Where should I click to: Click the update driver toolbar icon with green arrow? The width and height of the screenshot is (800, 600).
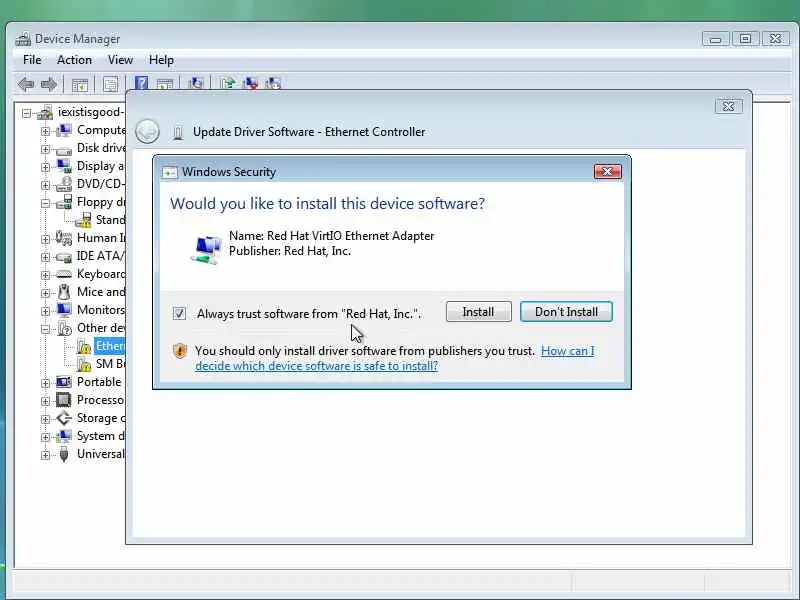click(227, 83)
